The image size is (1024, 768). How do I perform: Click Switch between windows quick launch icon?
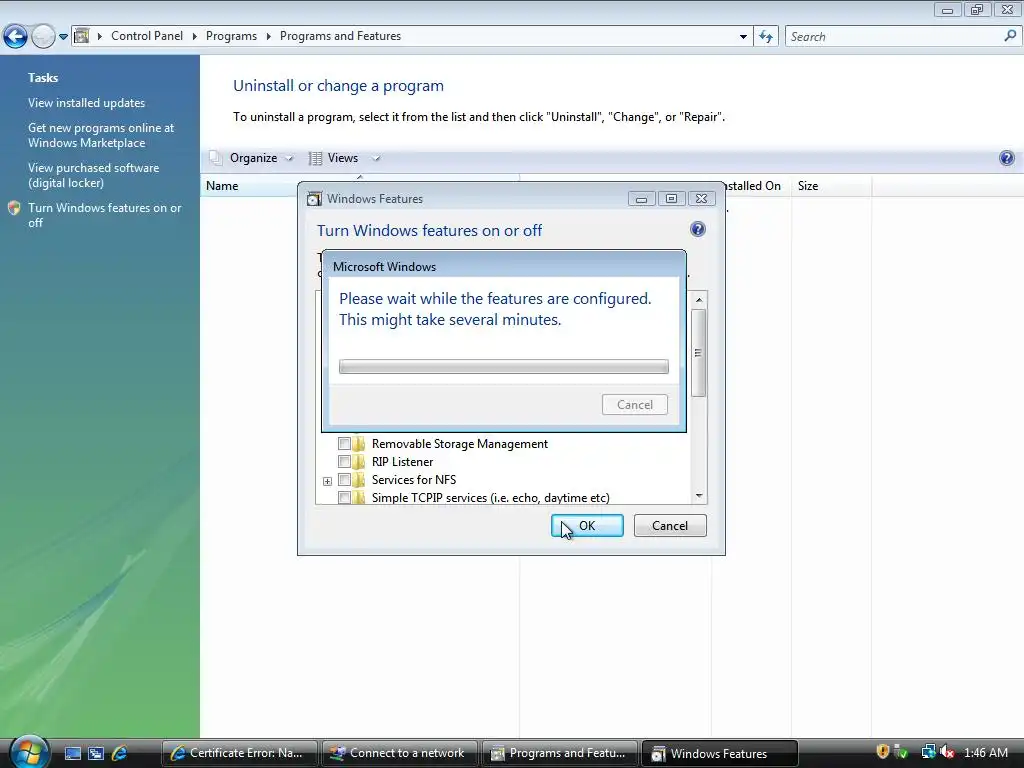[96, 754]
